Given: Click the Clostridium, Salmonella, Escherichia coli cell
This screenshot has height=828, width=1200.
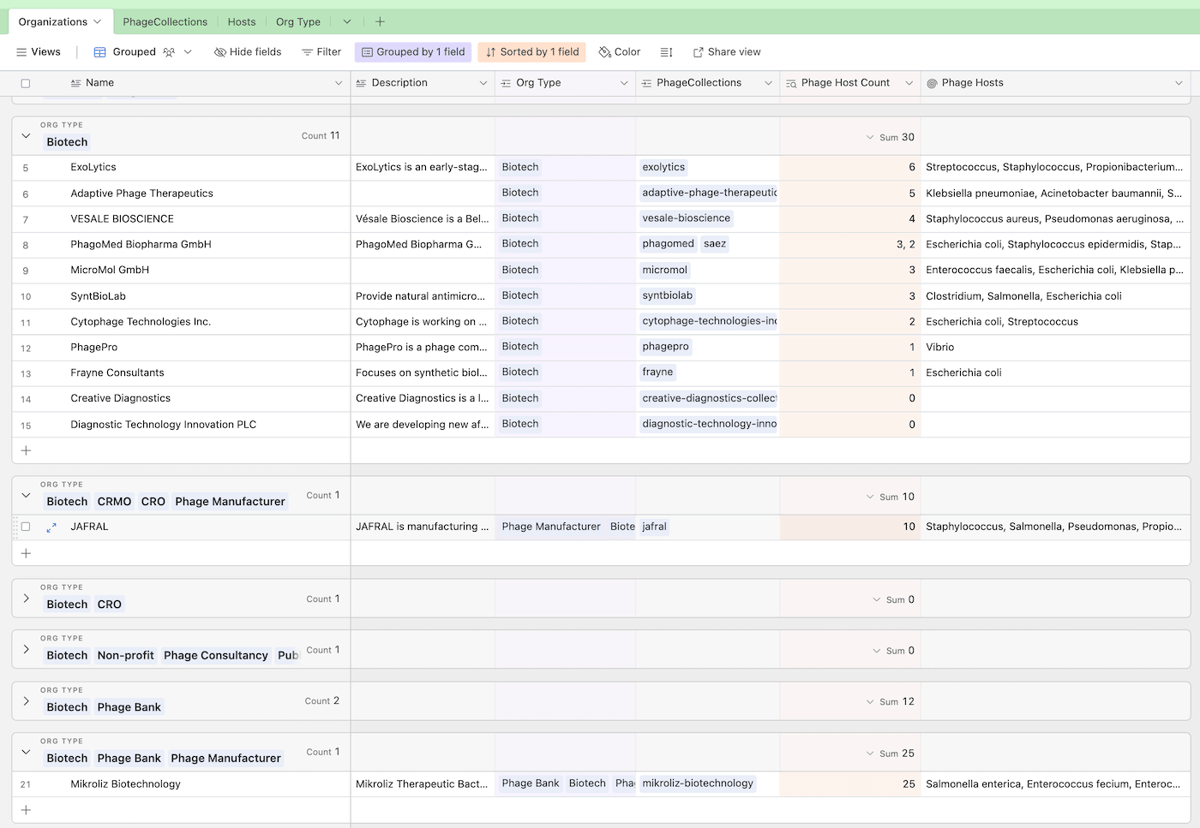Looking at the screenshot, I should pos(1056,296).
